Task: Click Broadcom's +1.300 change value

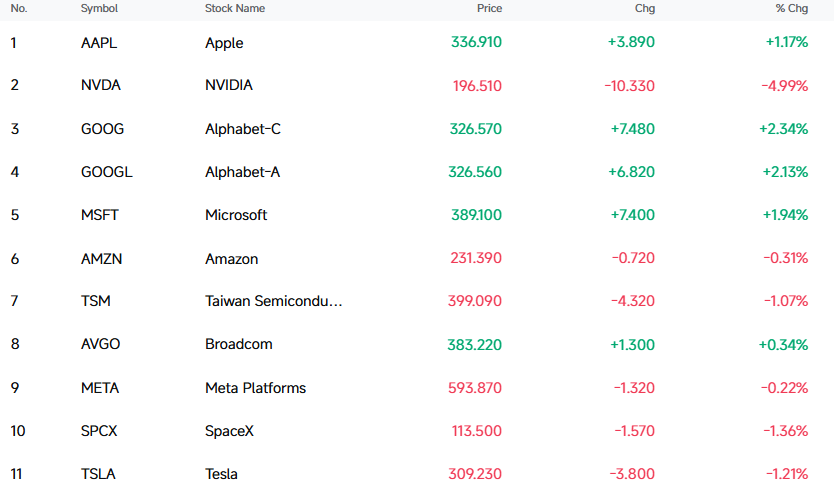Action: 632,345
